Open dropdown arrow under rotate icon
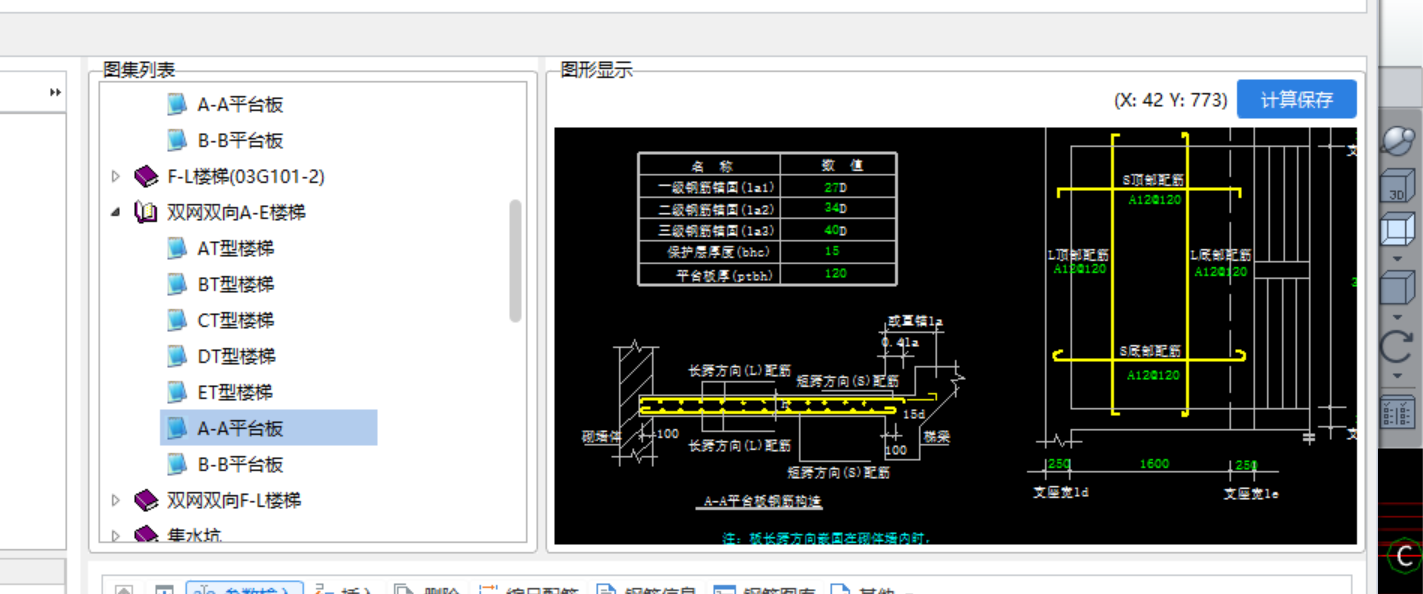 [1397, 376]
